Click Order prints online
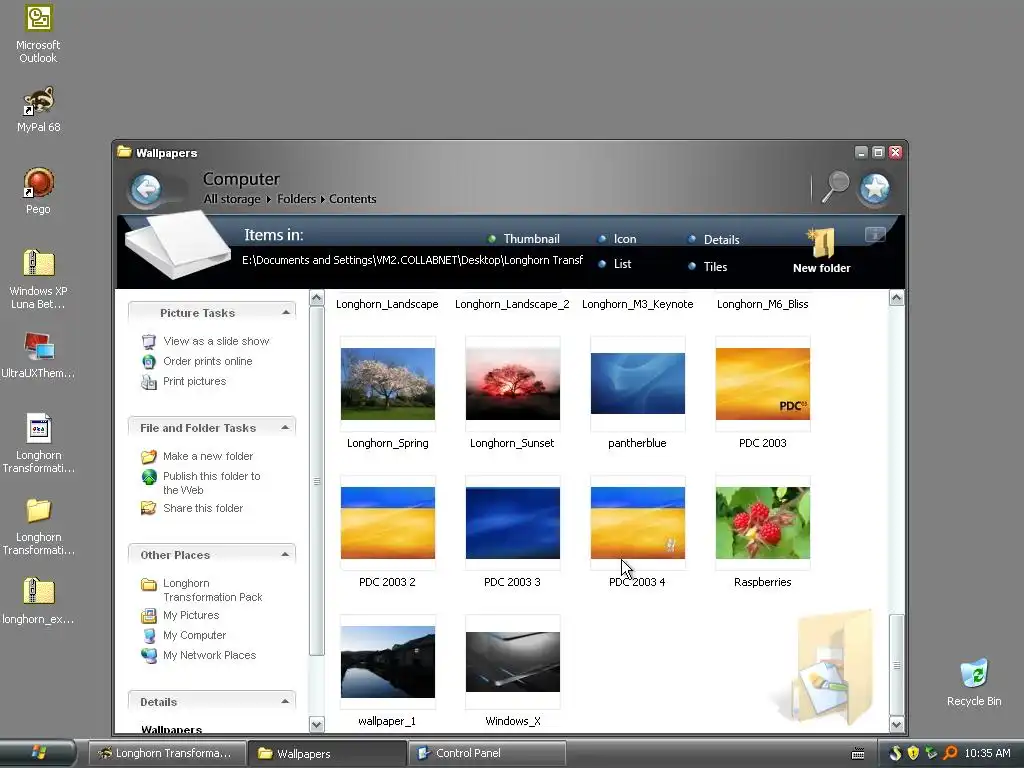This screenshot has width=1024, height=768. click(208, 361)
